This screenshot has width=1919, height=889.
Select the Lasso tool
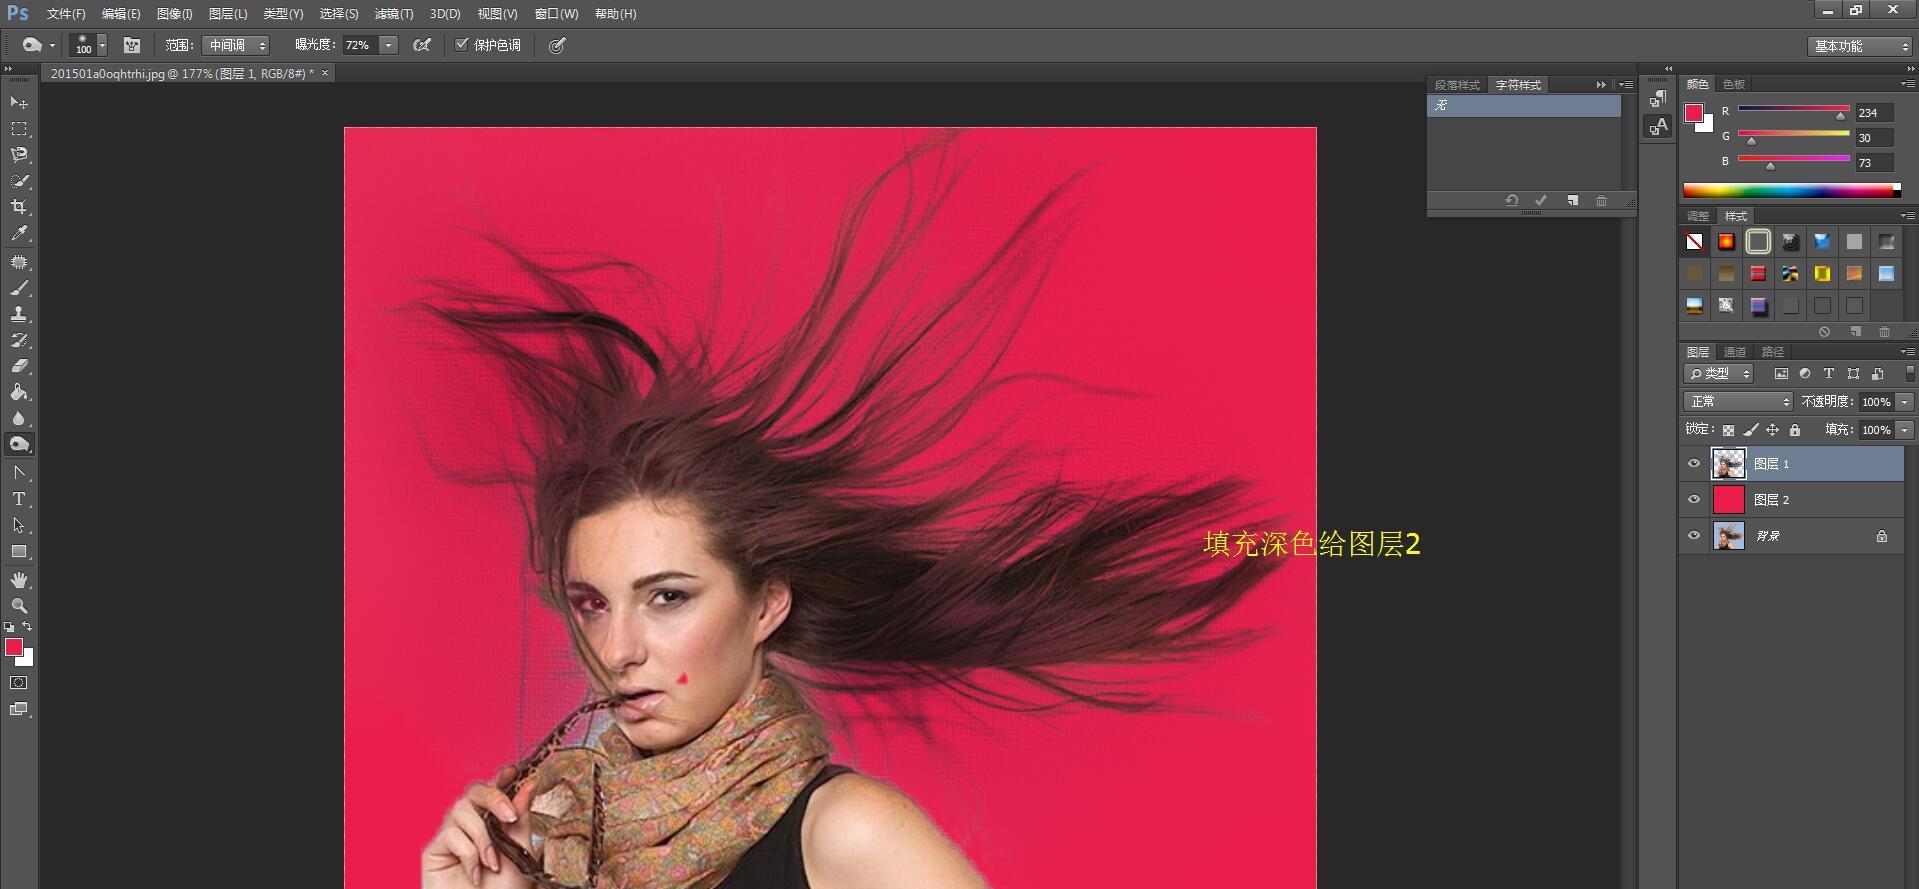point(19,155)
